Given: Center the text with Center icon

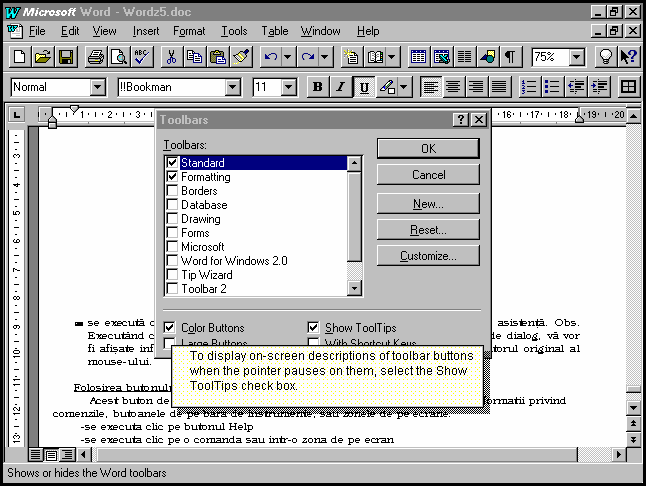Looking at the screenshot, I should point(453,87).
